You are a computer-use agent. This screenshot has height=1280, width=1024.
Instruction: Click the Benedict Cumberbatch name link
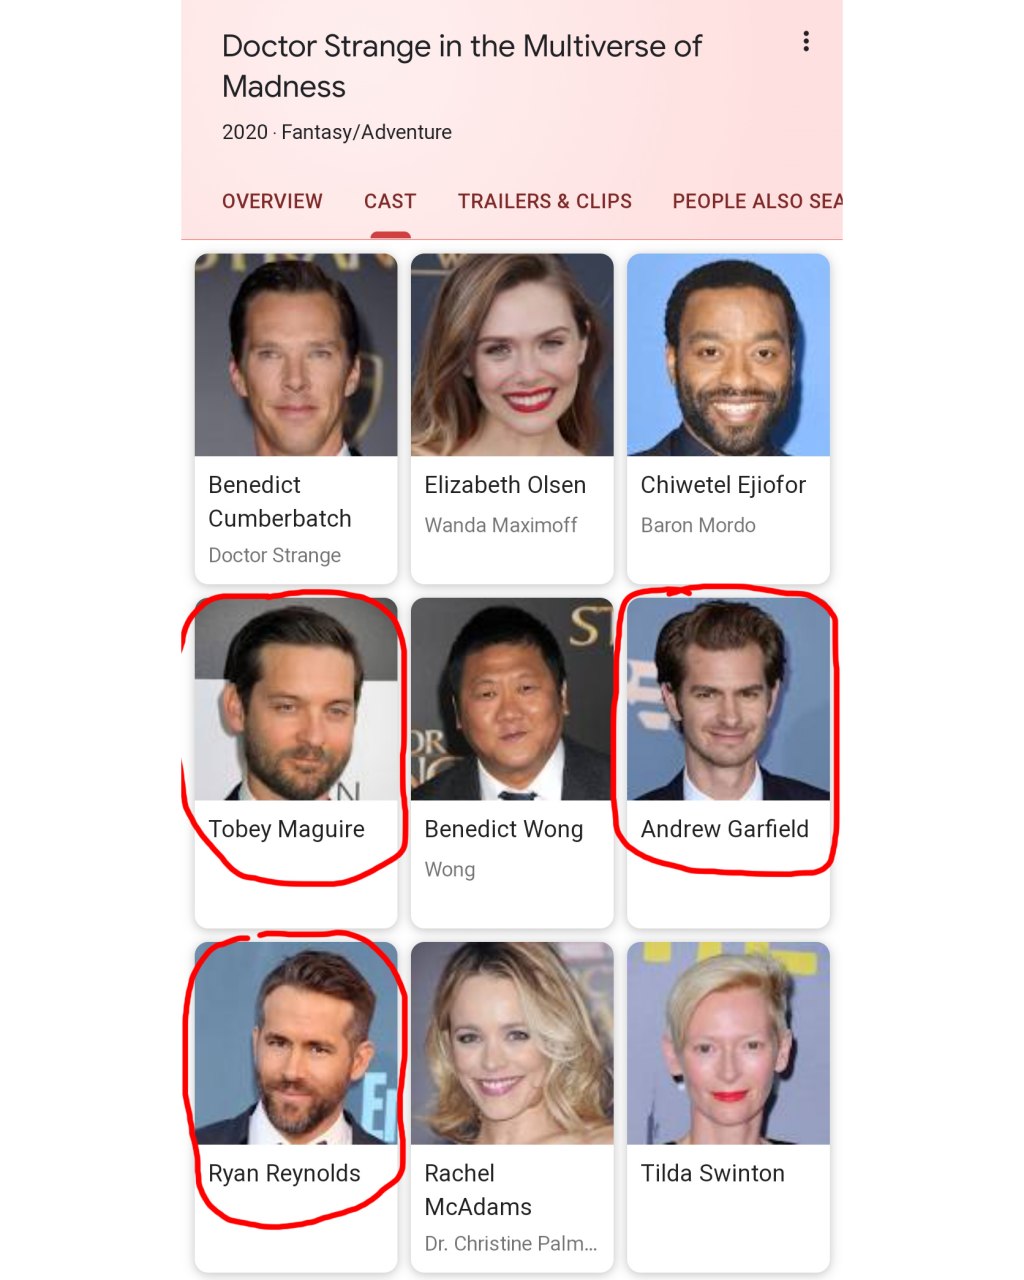pyautogui.click(x=280, y=502)
